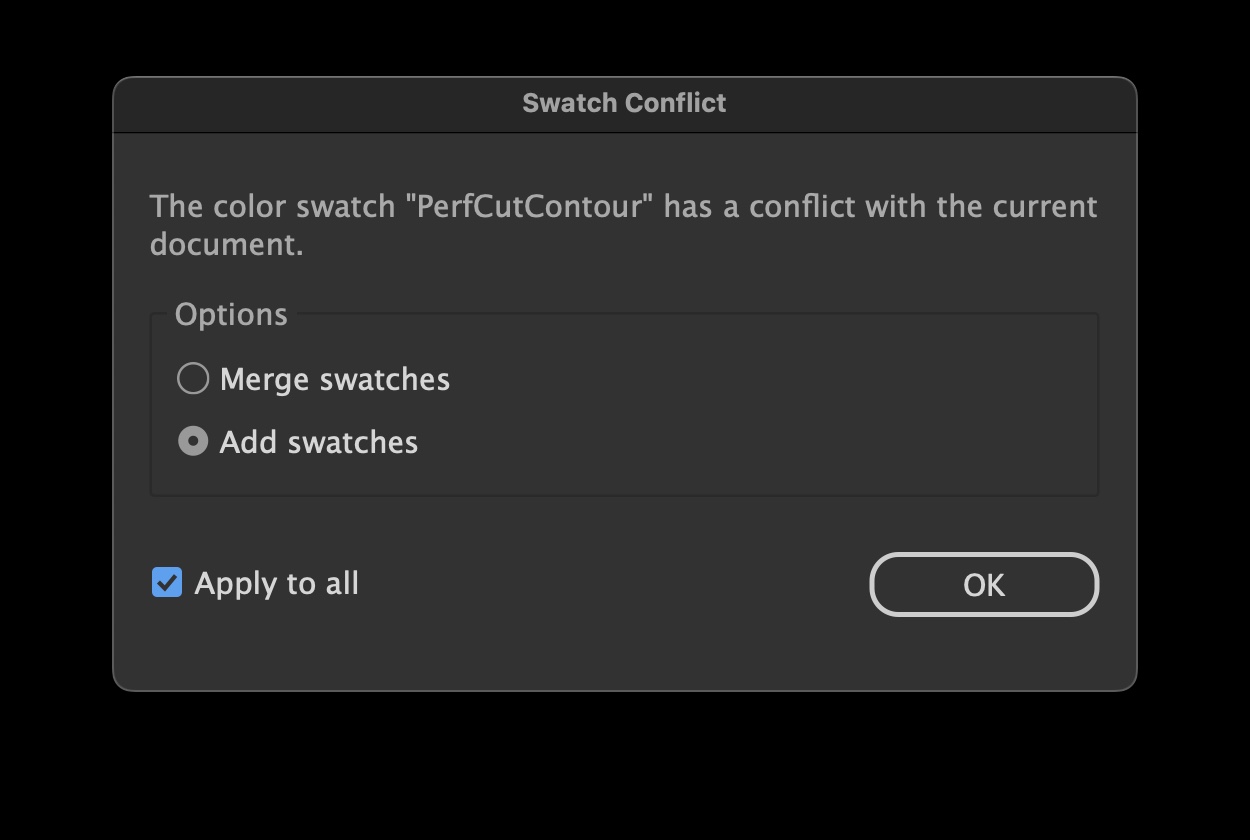Click the filled radio beside Add swatches

pyautogui.click(x=193, y=441)
